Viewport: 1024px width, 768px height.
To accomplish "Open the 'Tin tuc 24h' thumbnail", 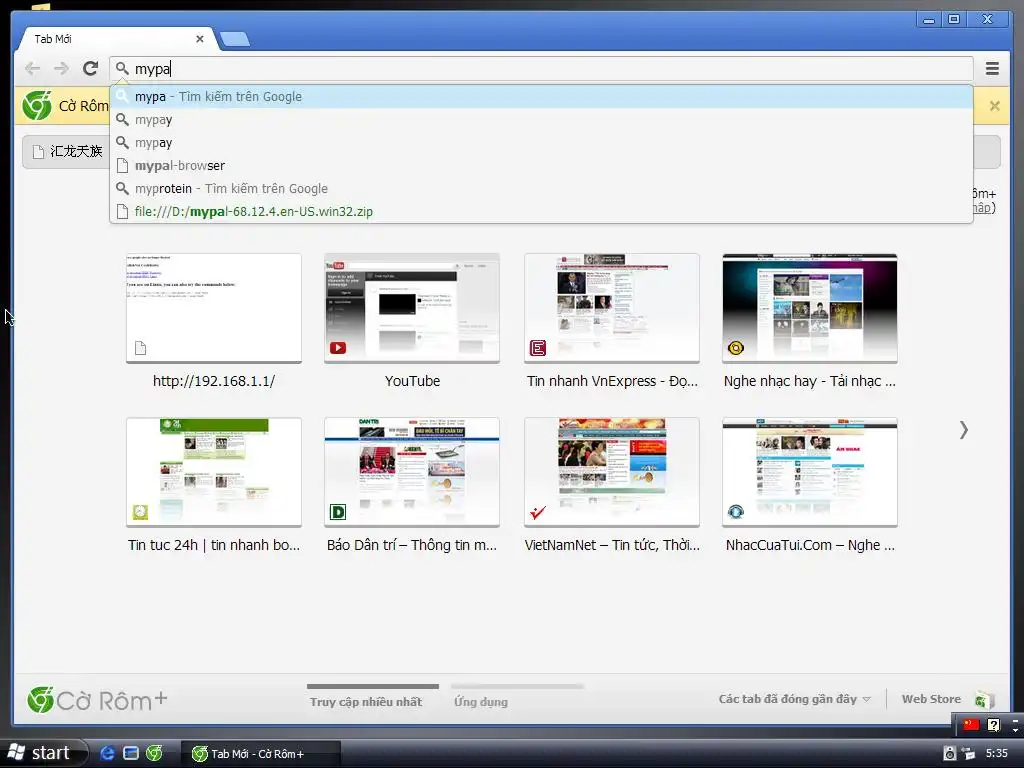I will tap(214, 472).
